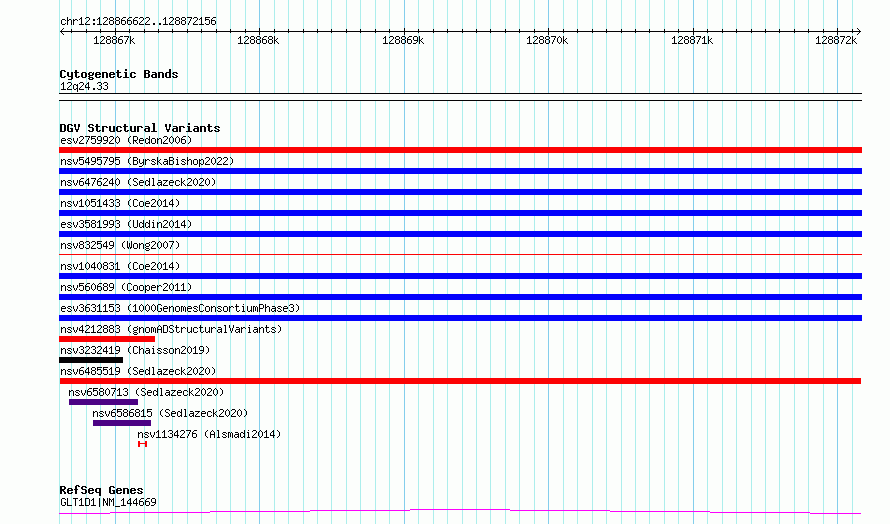Click the purple nsv6580713 (Sedlazeck2020) bar
The height and width of the screenshot is (524, 890).
[103, 402]
